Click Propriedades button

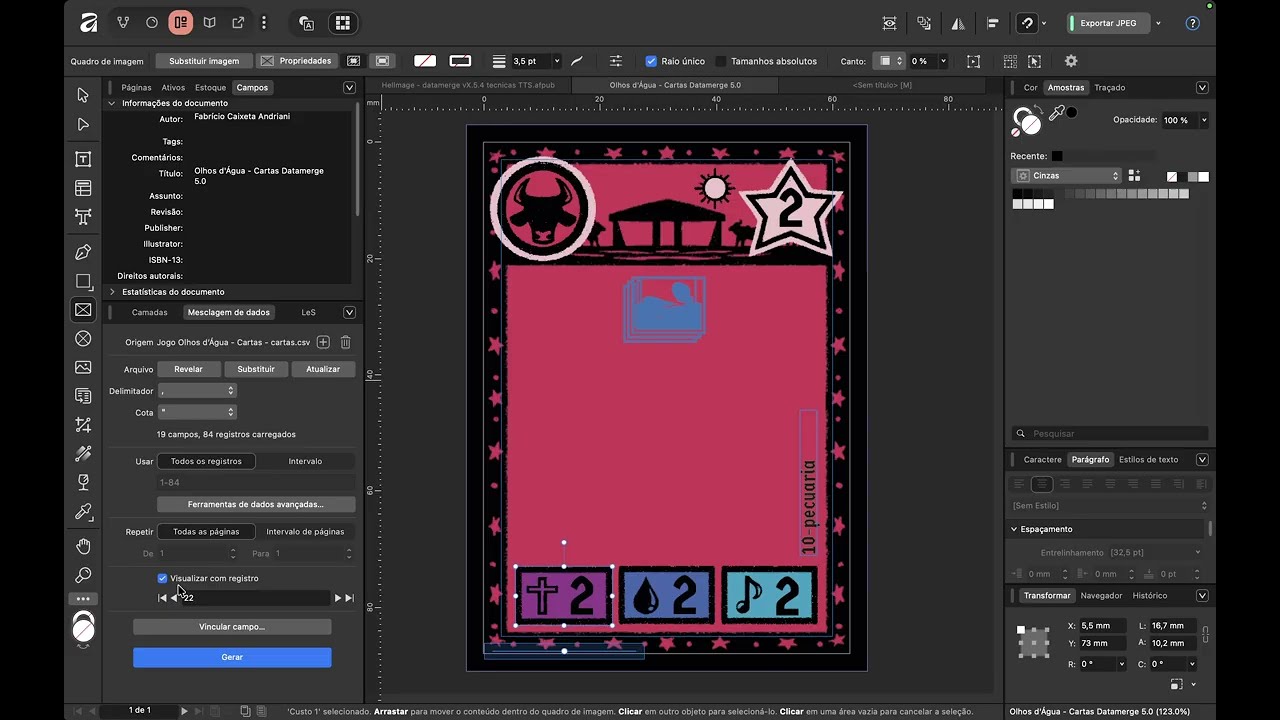coord(296,61)
